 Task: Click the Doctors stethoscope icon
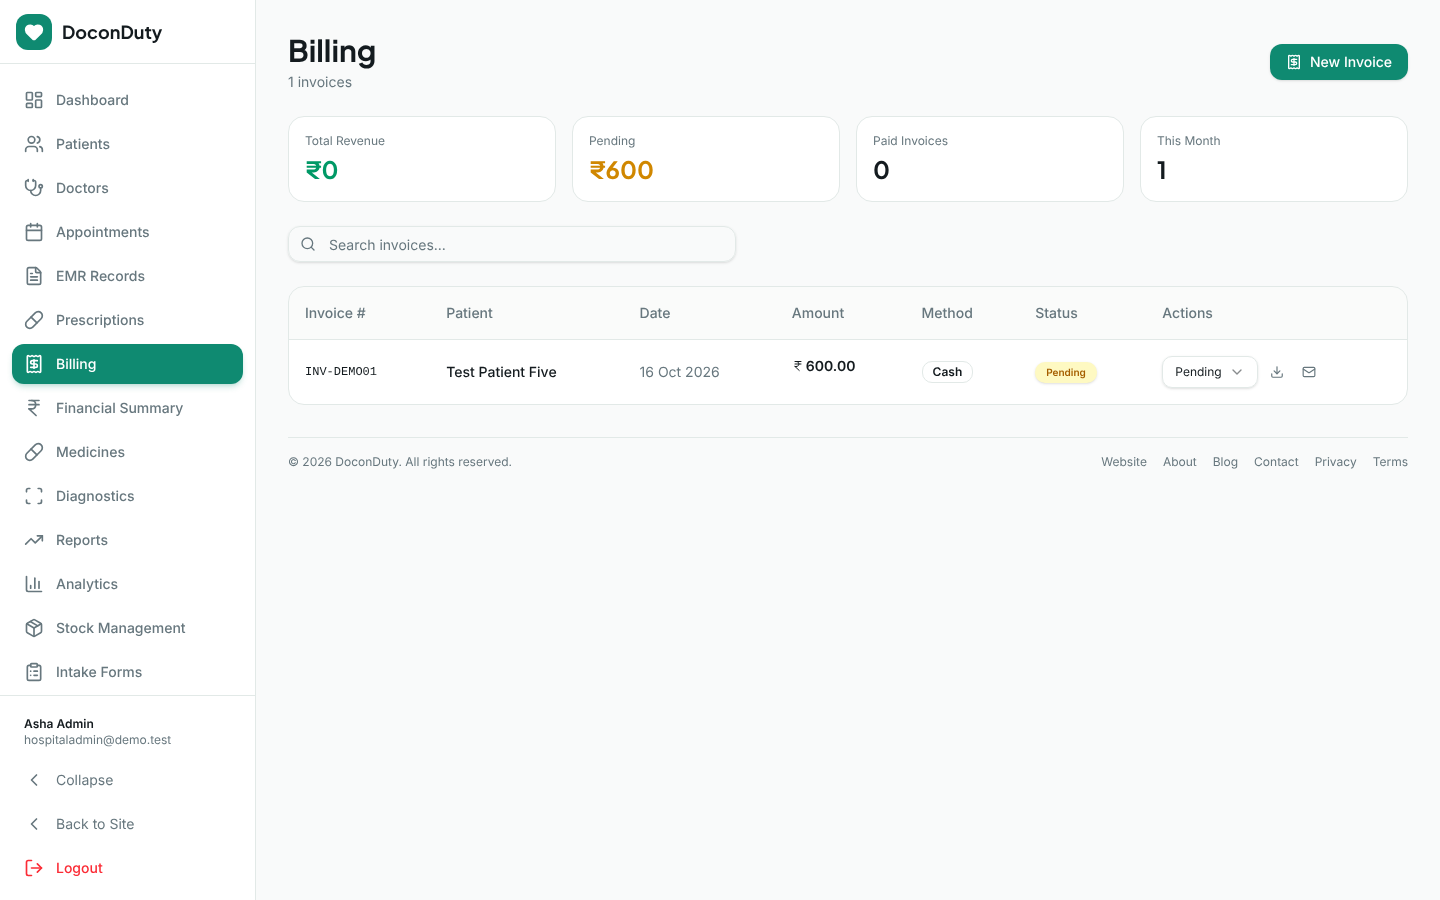[x=34, y=188]
